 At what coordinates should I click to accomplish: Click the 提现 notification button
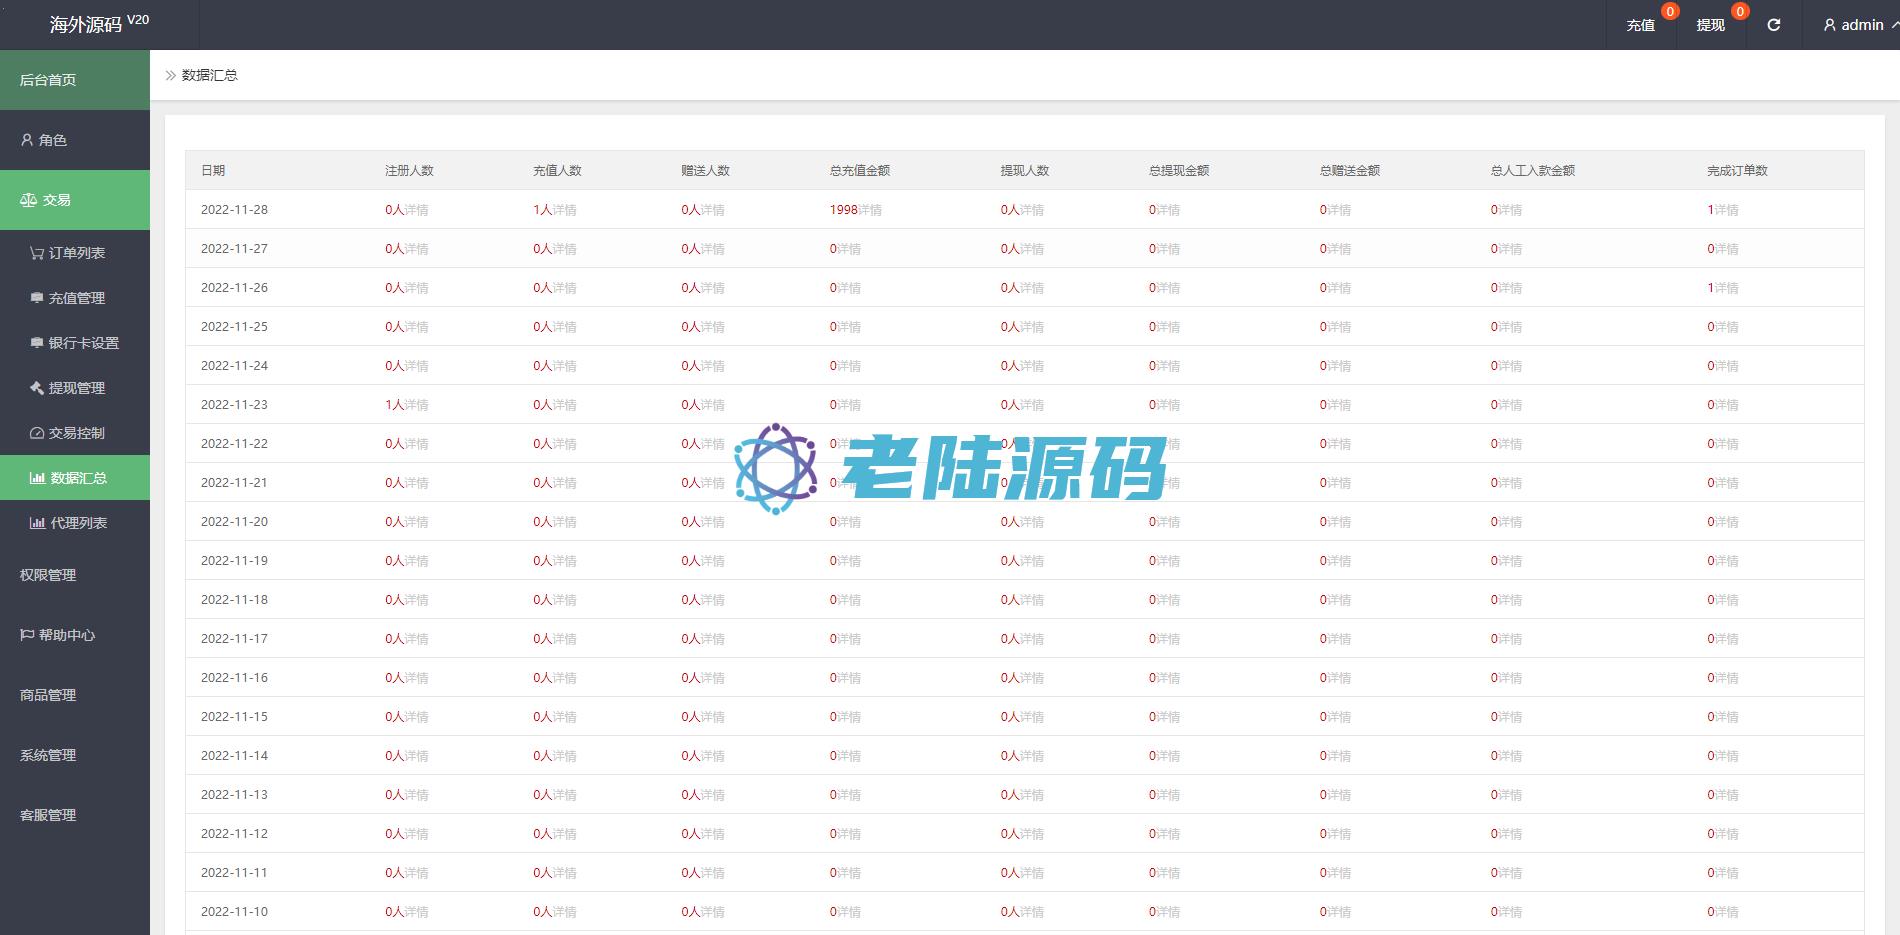pyautogui.click(x=1710, y=25)
